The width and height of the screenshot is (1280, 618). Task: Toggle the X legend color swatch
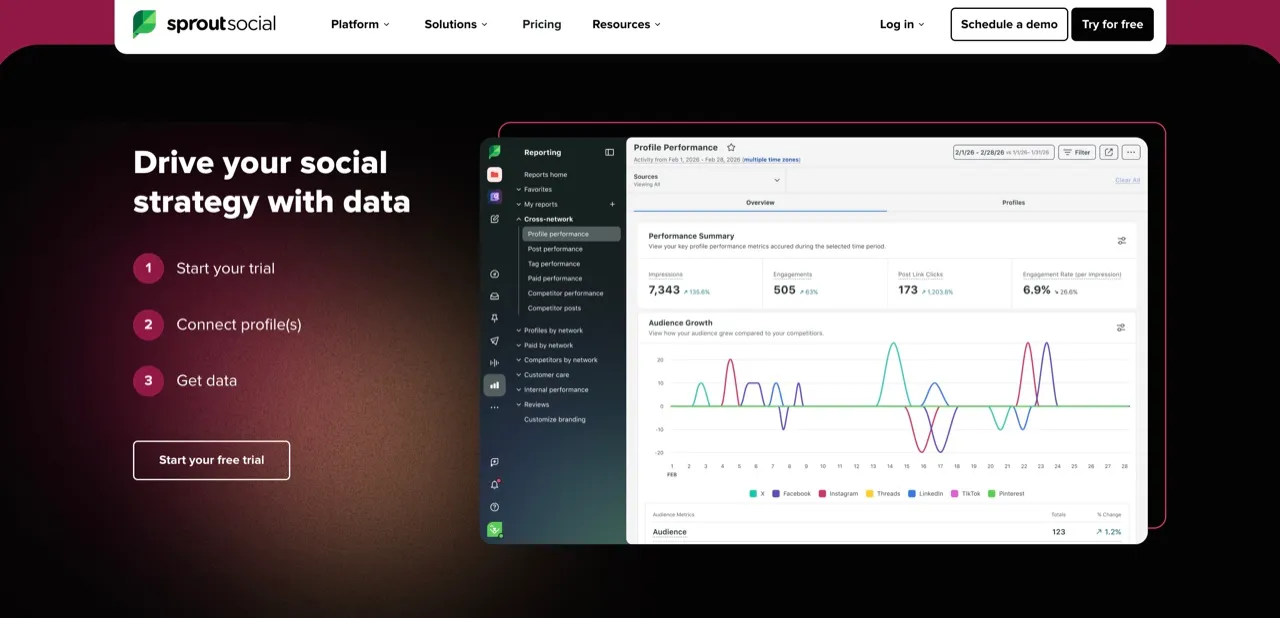point(753,494)
